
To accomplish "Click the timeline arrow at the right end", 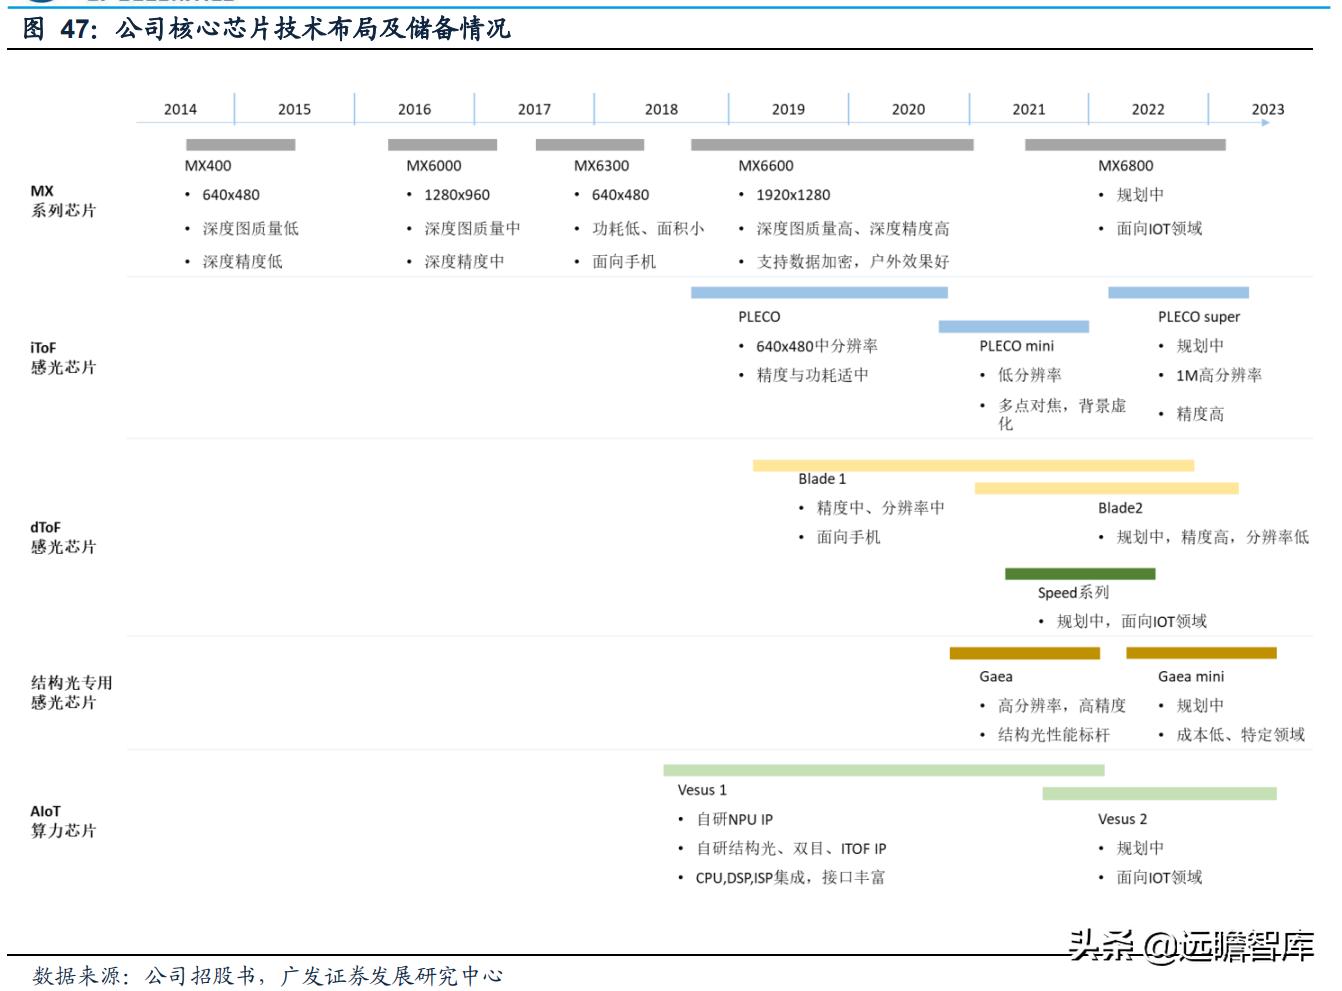I will [x=1267, y=122].
